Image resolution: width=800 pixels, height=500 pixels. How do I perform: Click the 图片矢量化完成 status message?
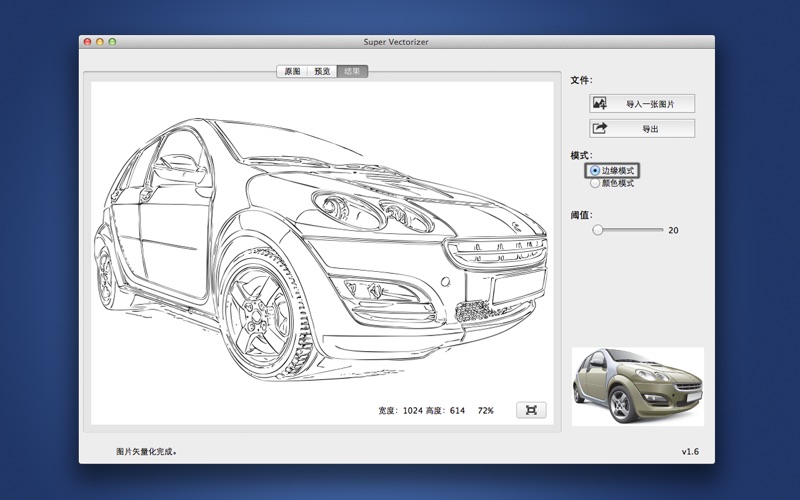146,452
